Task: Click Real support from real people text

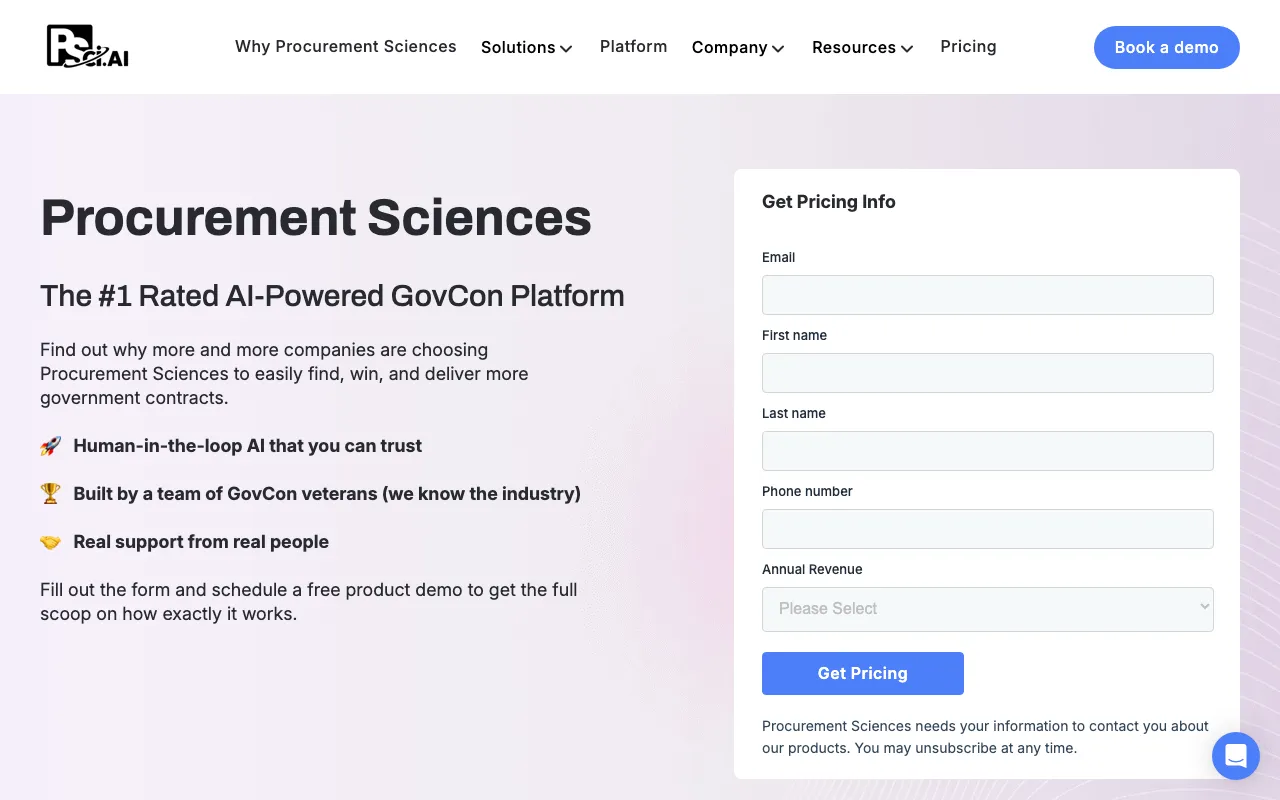Action: pyautogui.click(x=201, y=542)
